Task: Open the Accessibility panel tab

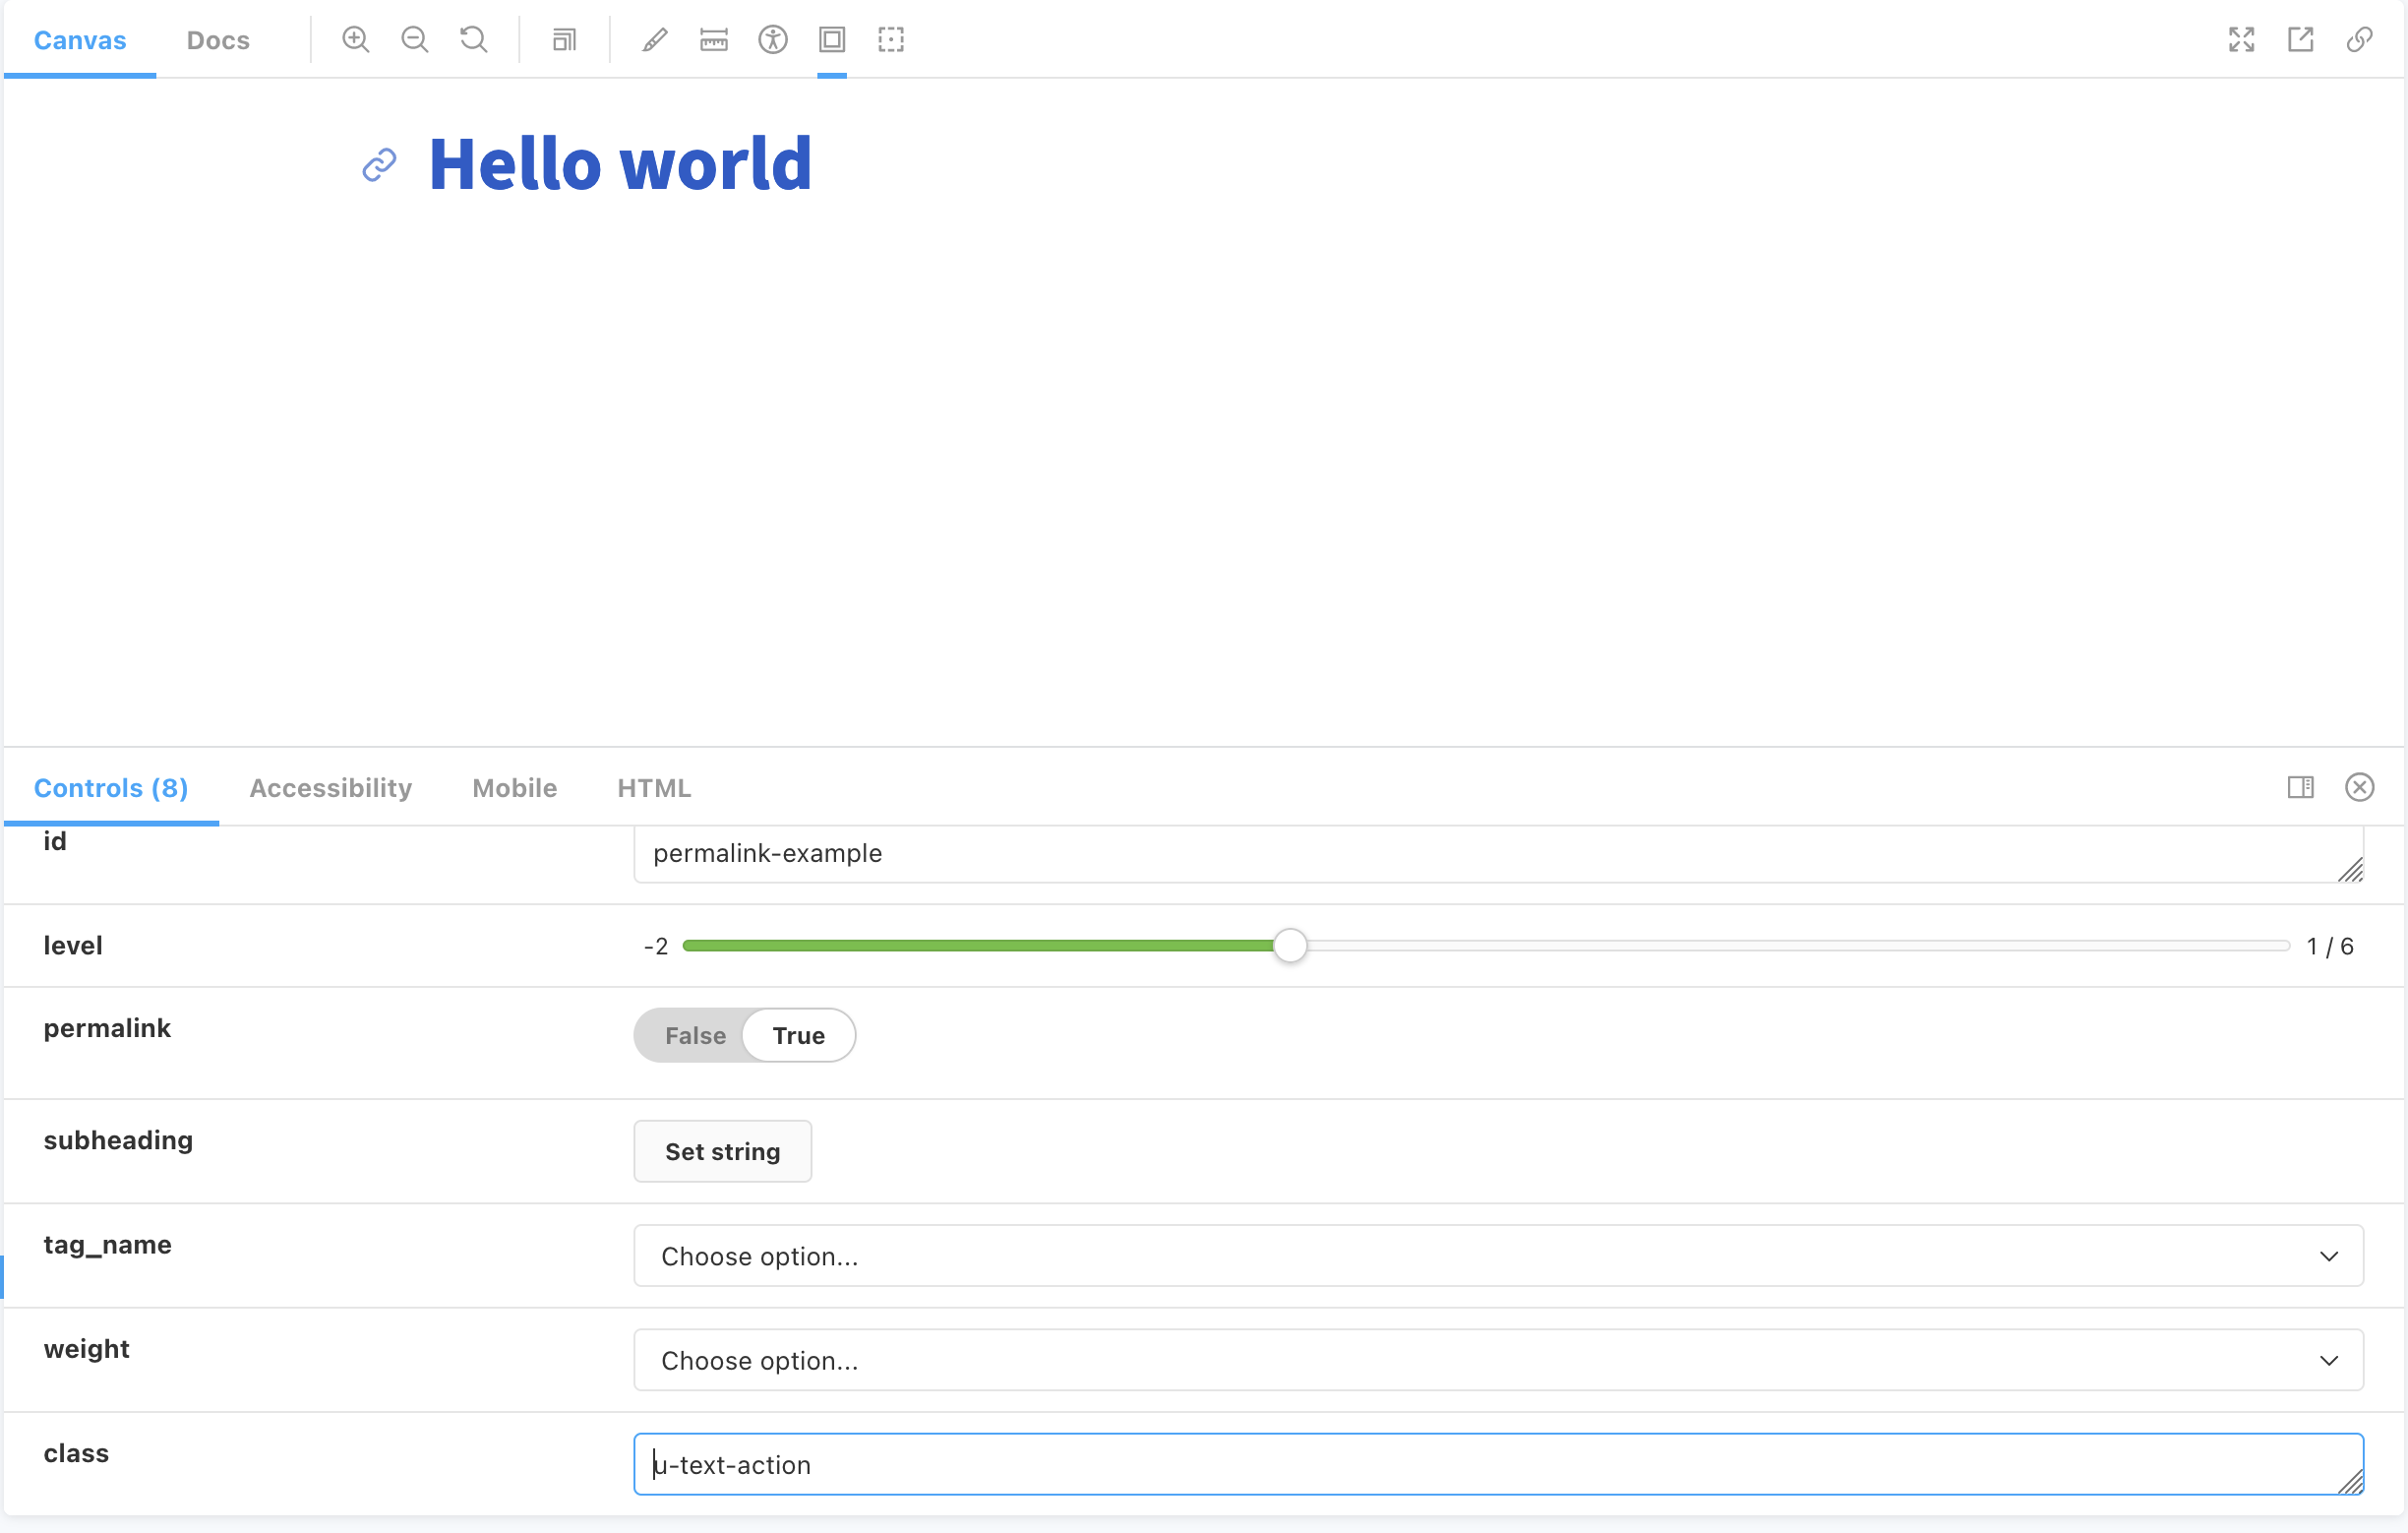Action: tap(330, 787)
